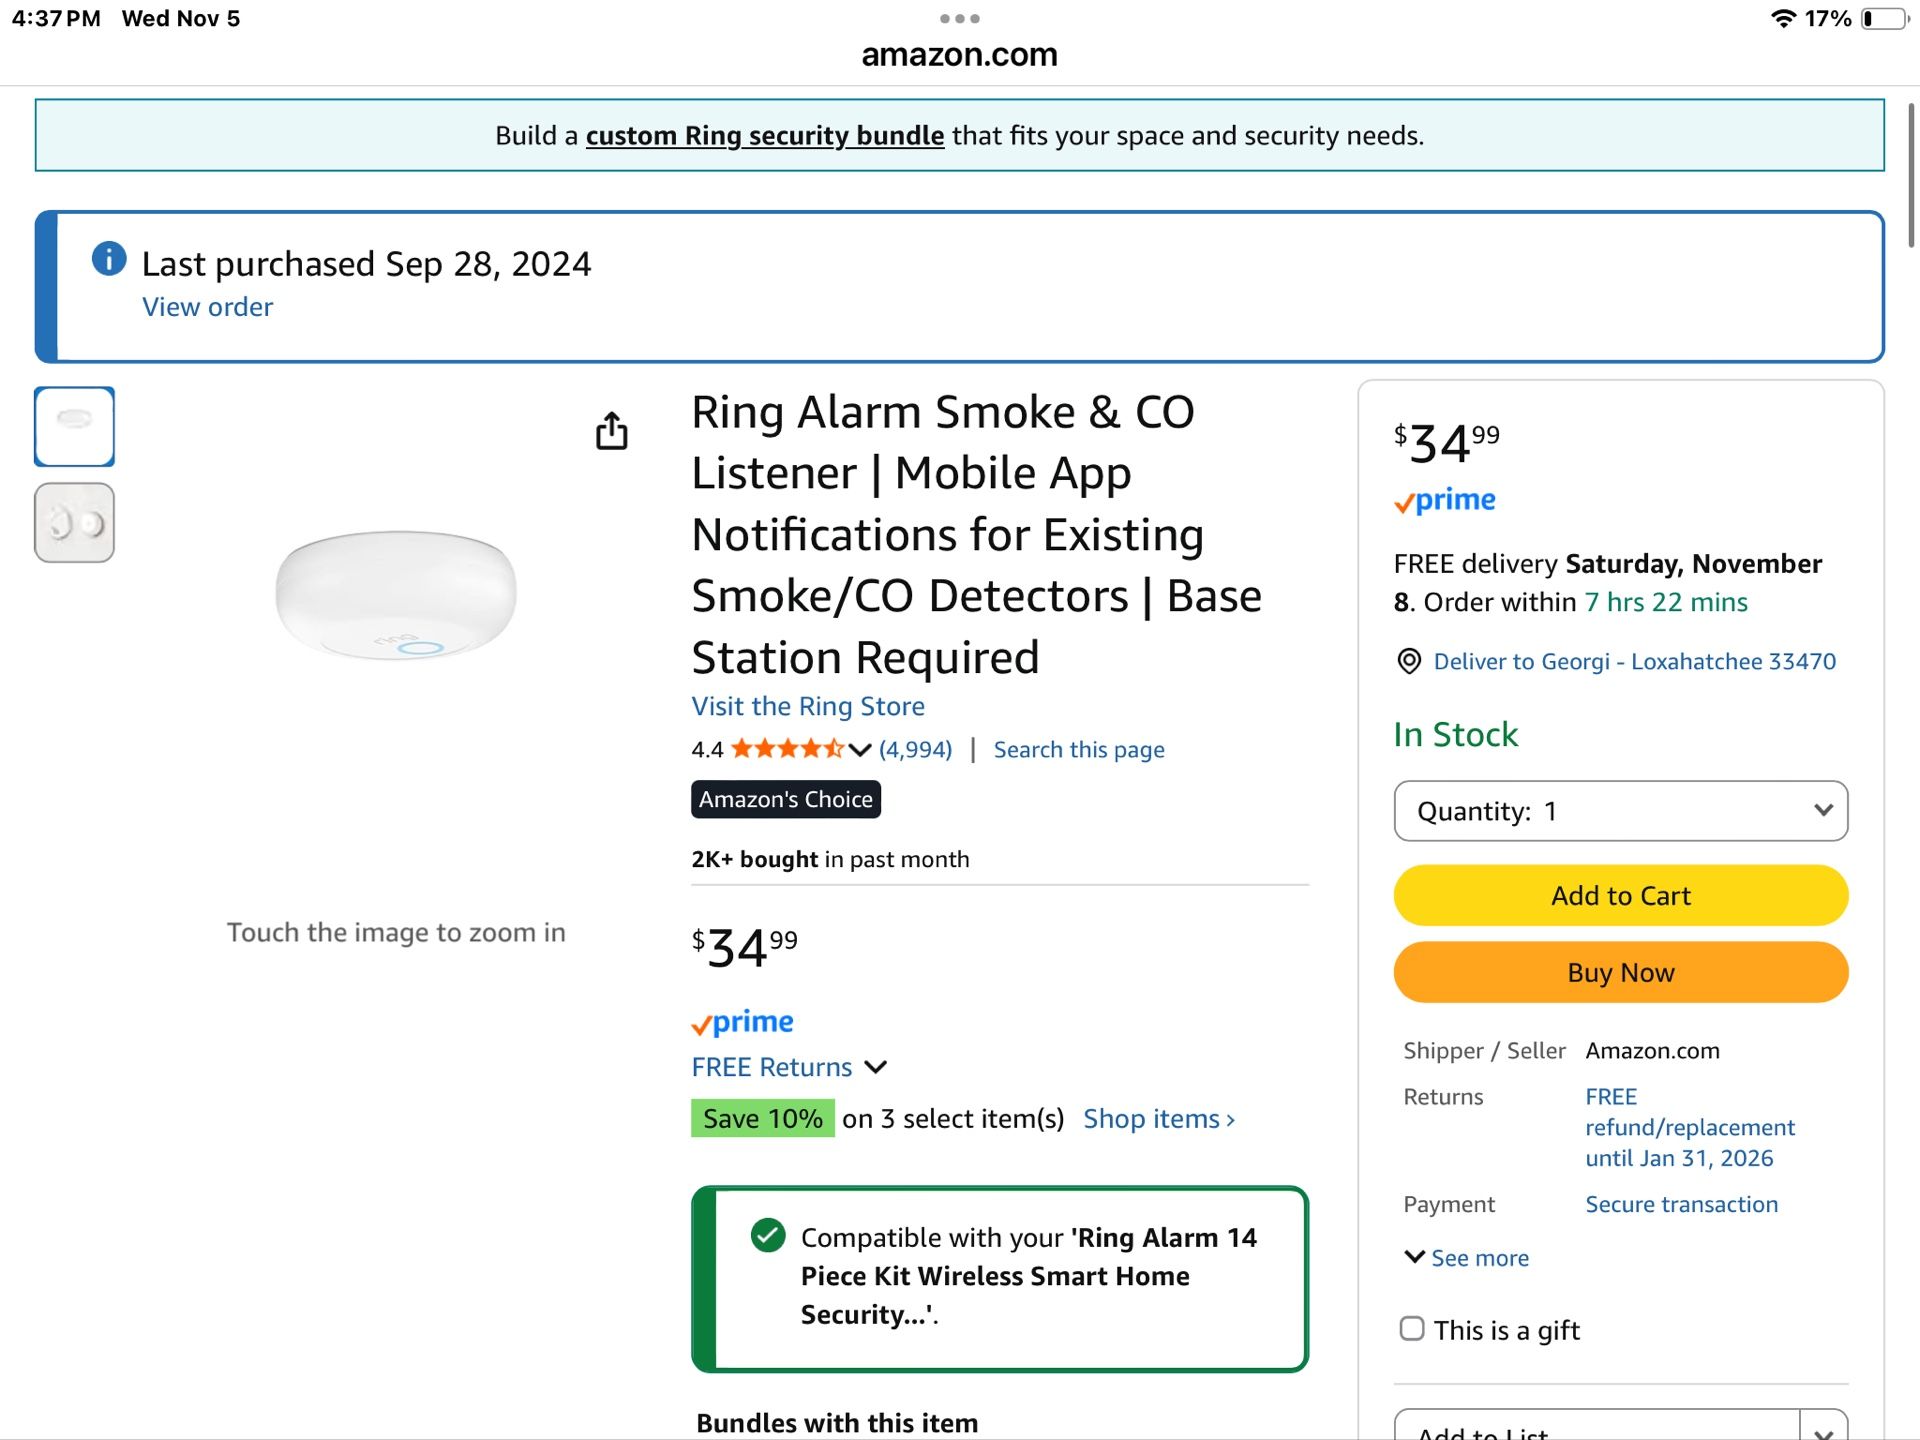Click Buy Now

(x=1620, y=972)
